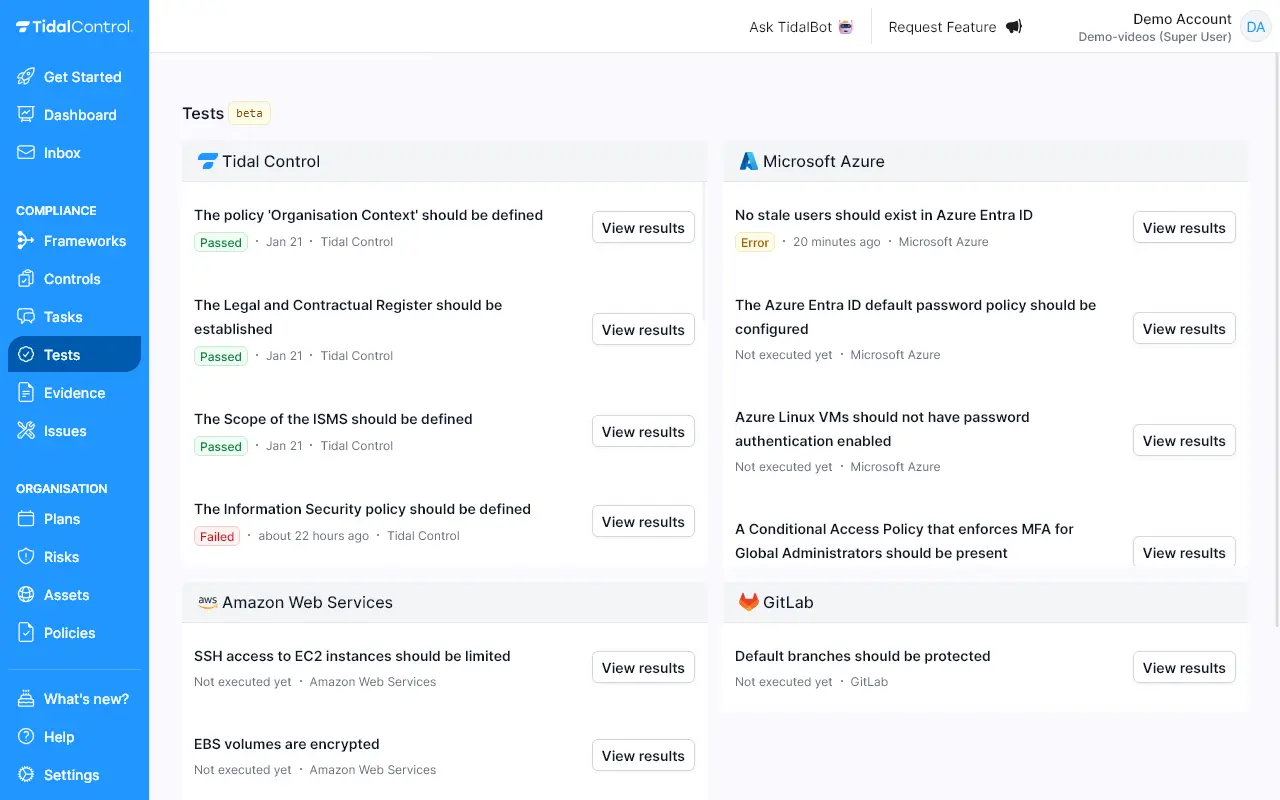
Task: View results for Organisation Context policy test
Action: 643,228
